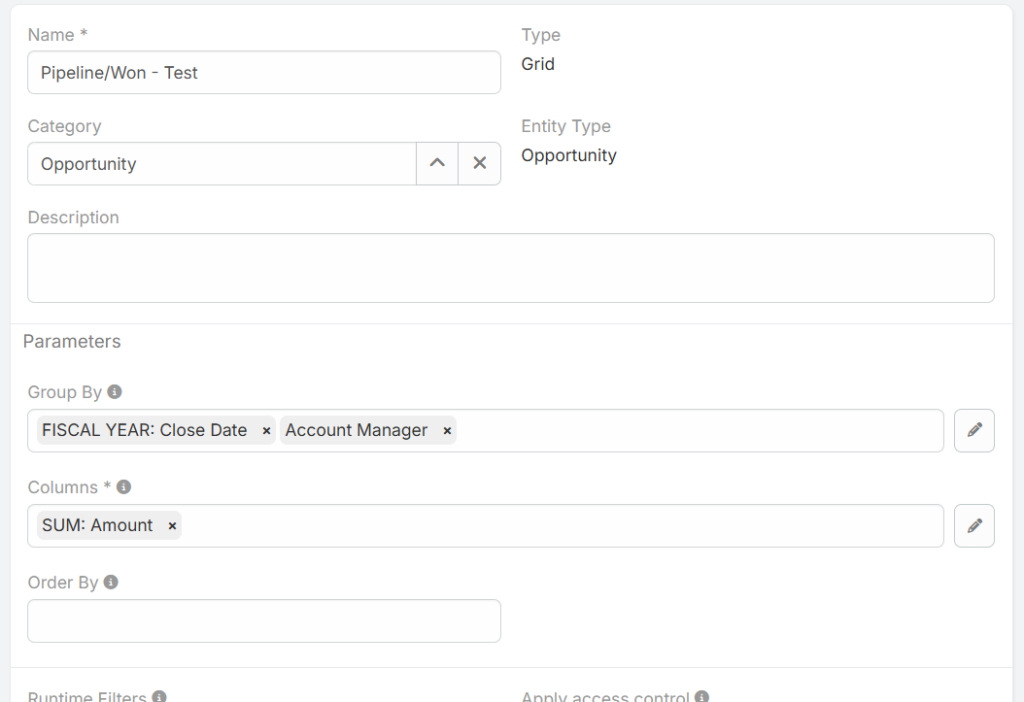Image resolution: width=1024 pixels, height=702 pixels.
Task: Remove the Account Manager group tag
Action: point(447,431)
